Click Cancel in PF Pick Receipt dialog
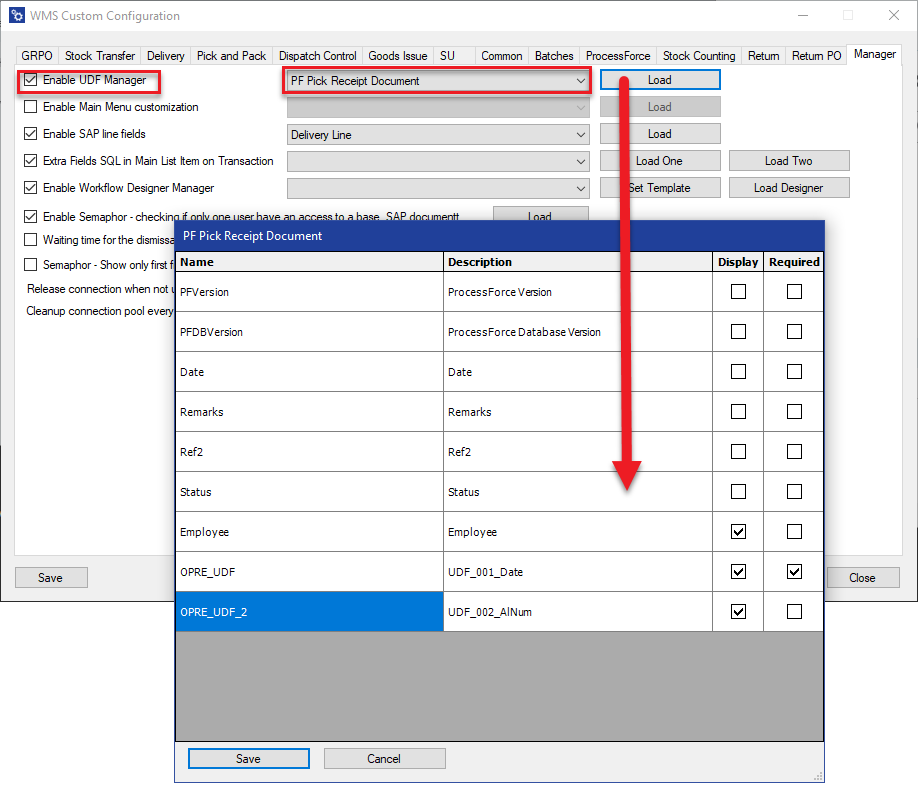 point(384,759)
